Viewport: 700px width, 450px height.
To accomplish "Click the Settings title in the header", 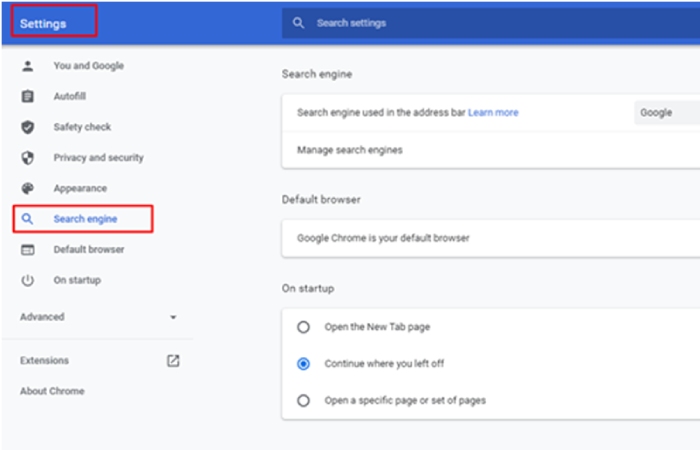I will (43, 24).
